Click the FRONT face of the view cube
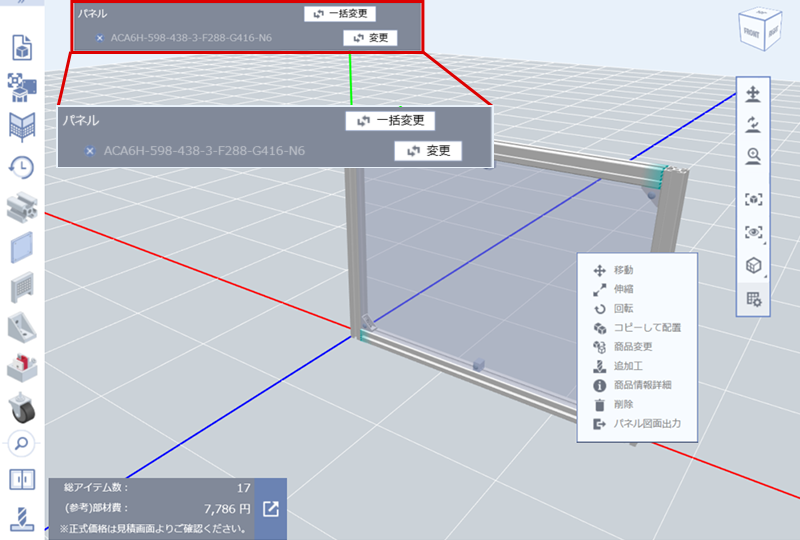Screen dimensions: 800x540 click(751, 31)
